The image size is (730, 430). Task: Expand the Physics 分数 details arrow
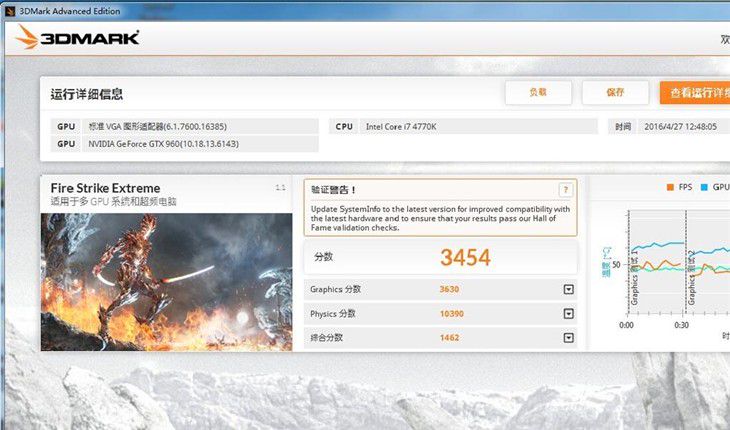point(568,314)
